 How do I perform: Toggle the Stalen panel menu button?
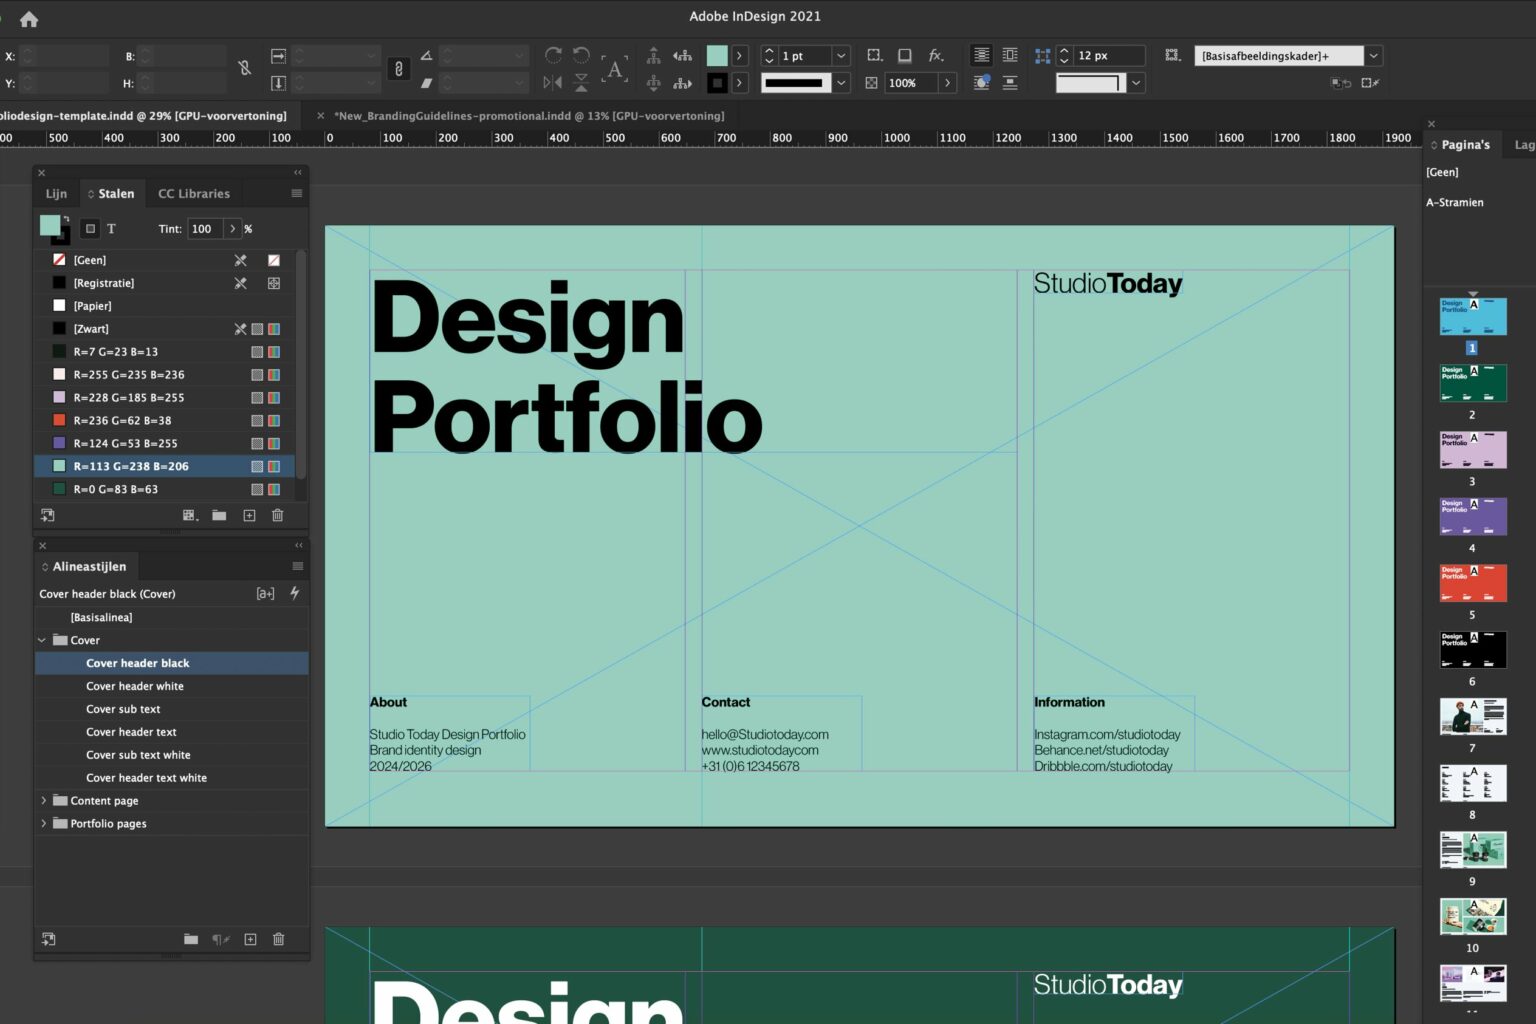[x=297, y=193]
